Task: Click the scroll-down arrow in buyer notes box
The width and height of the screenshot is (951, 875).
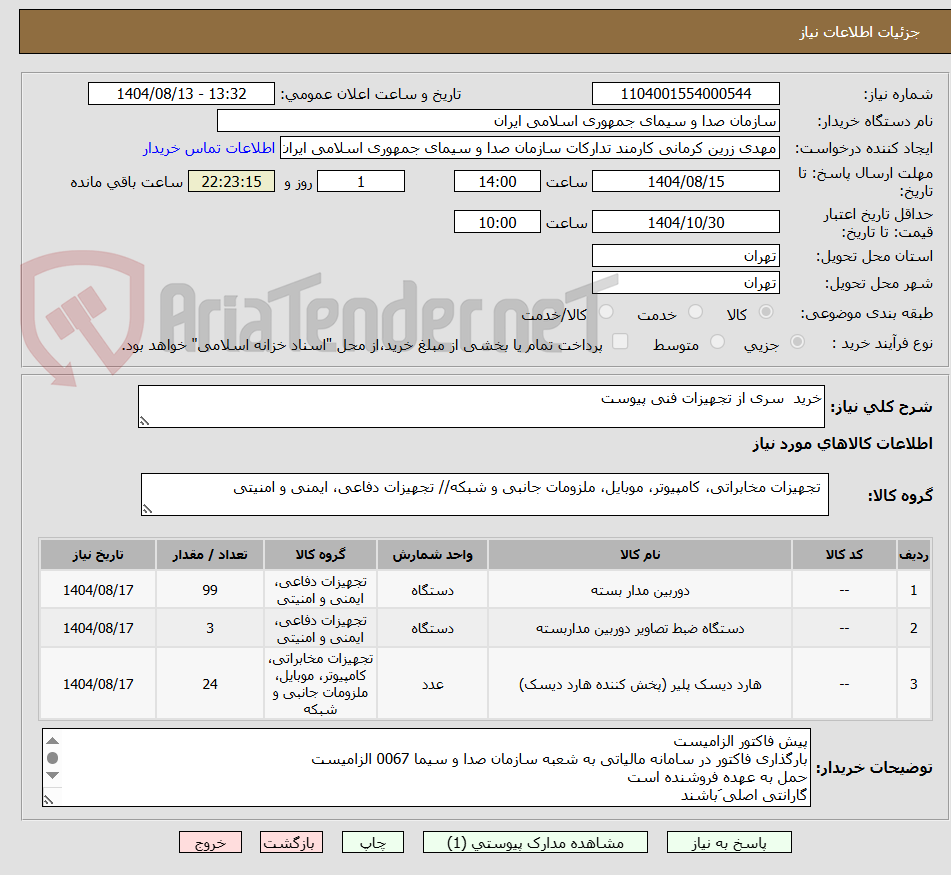Action: [x=52, y=776]
